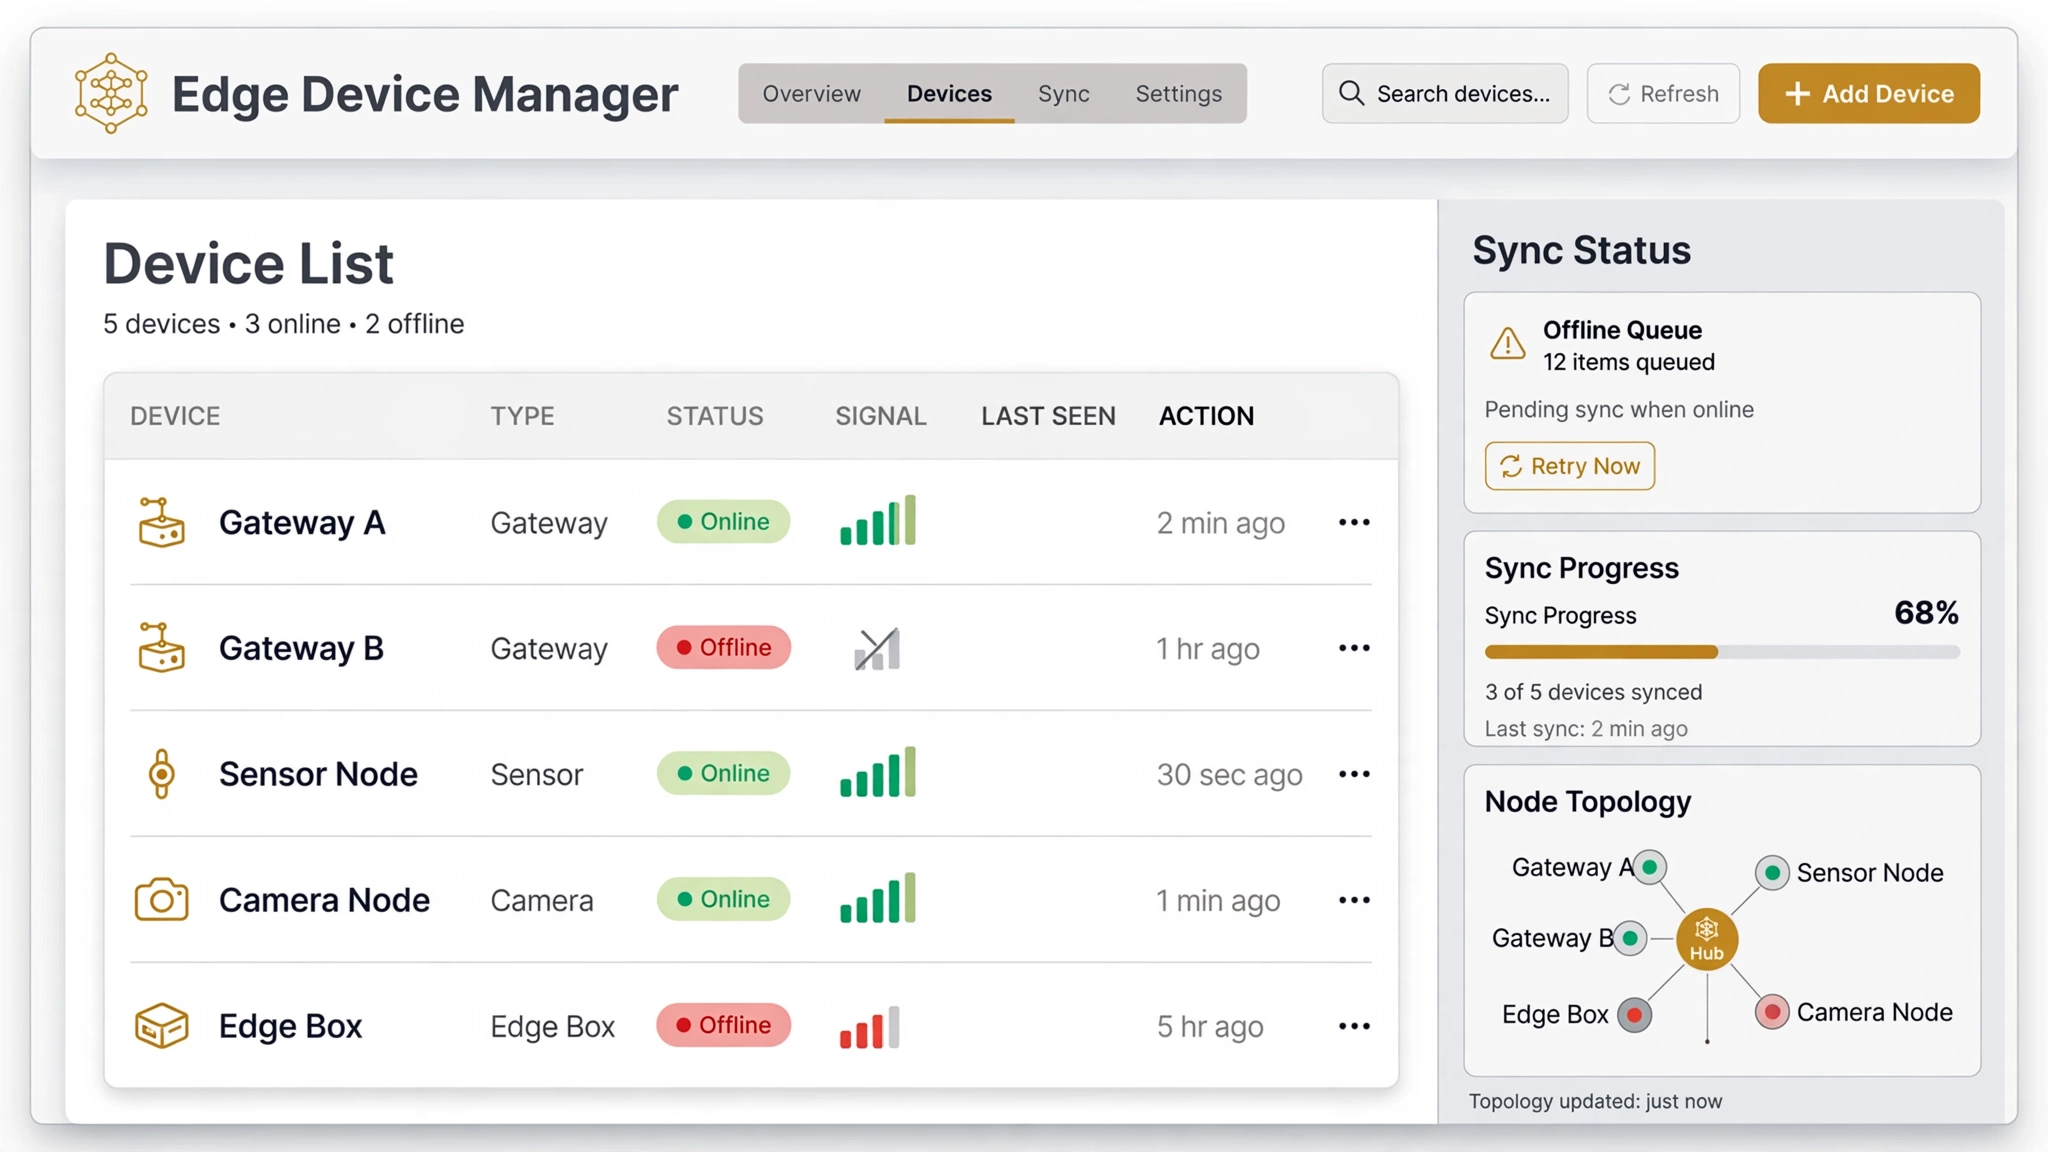The height and width of the screenshot is (1152, 2048).
Task: Click Edge Box node dot in topology
Action: tap(1634, 1015)
